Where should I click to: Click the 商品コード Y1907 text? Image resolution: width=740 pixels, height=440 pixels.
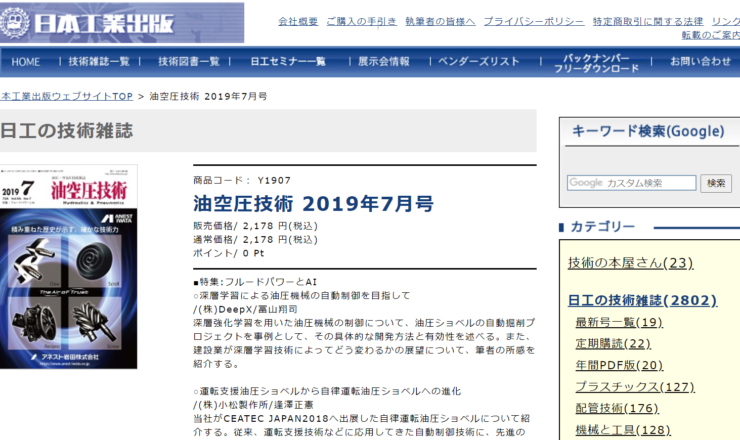[x=242, y=180]
